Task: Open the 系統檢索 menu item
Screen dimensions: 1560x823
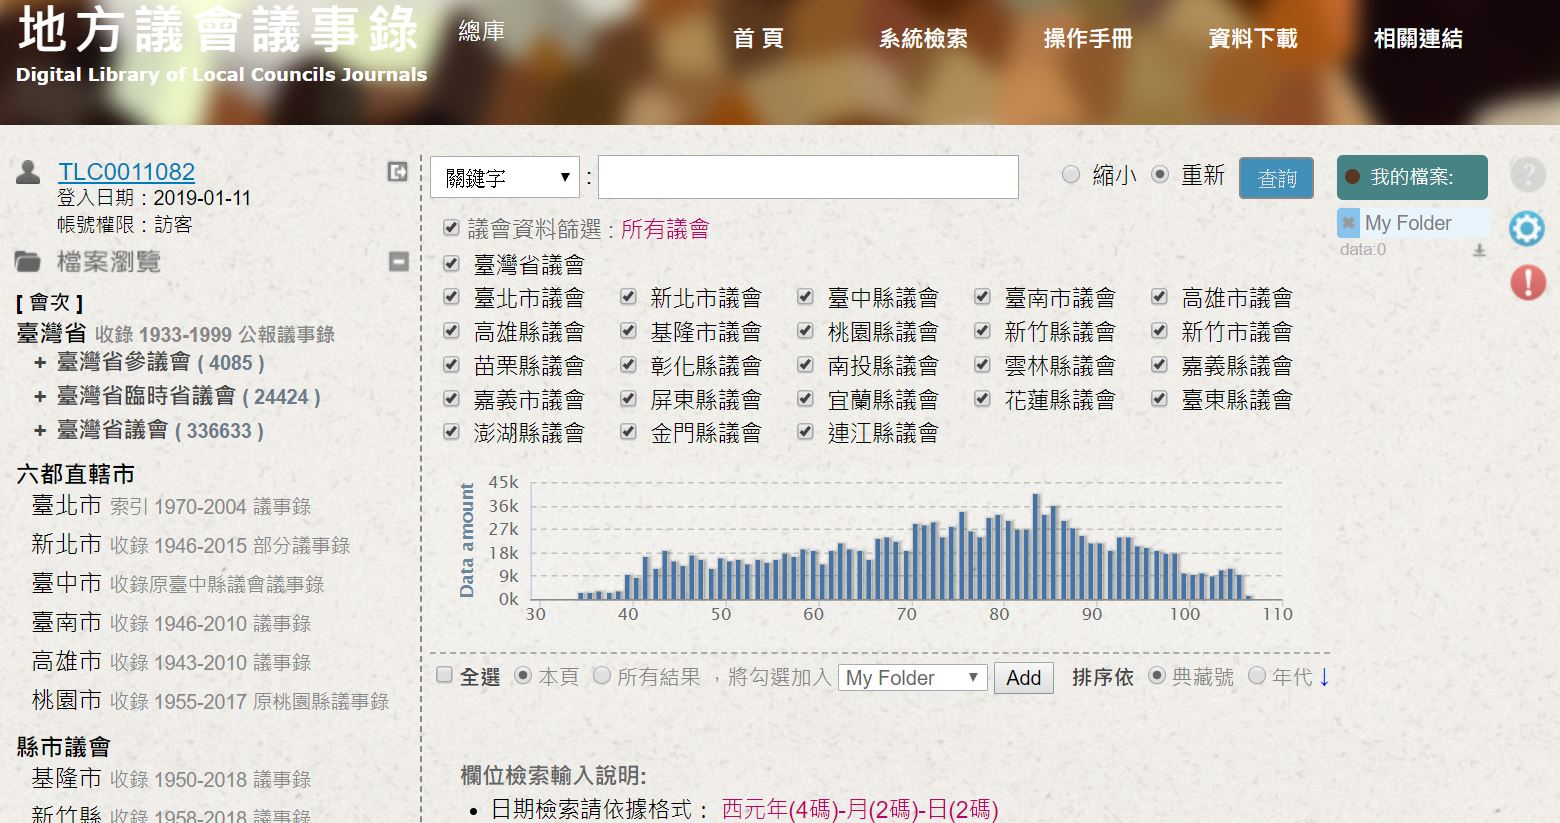Action: coord(922,39)
